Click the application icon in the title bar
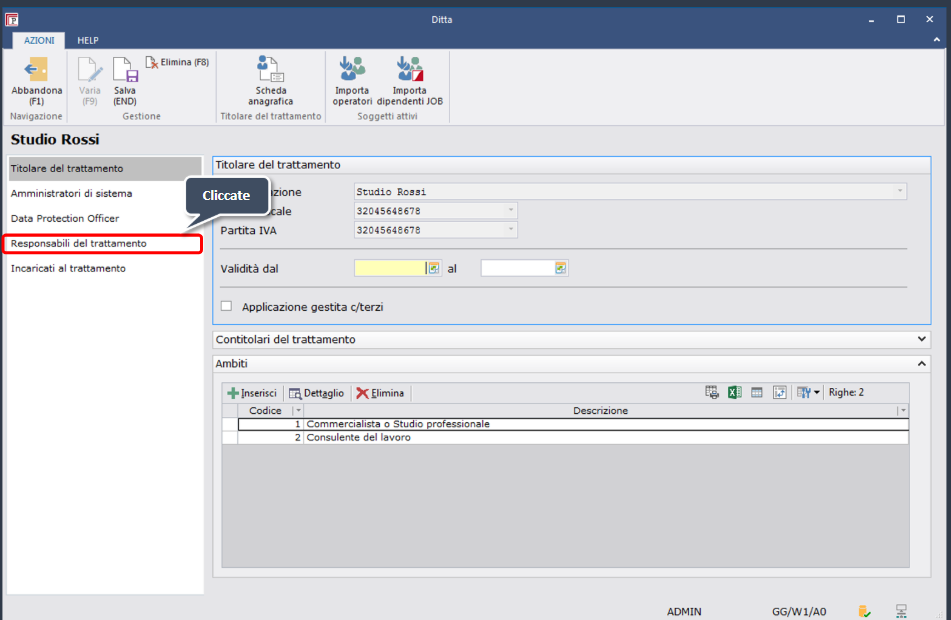 [x=12, y=19]
